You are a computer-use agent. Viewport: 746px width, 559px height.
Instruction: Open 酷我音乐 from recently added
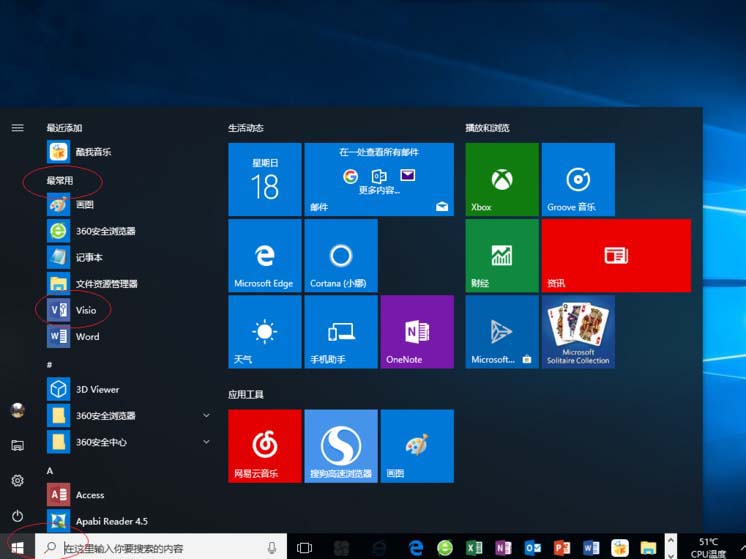(128, 152)
